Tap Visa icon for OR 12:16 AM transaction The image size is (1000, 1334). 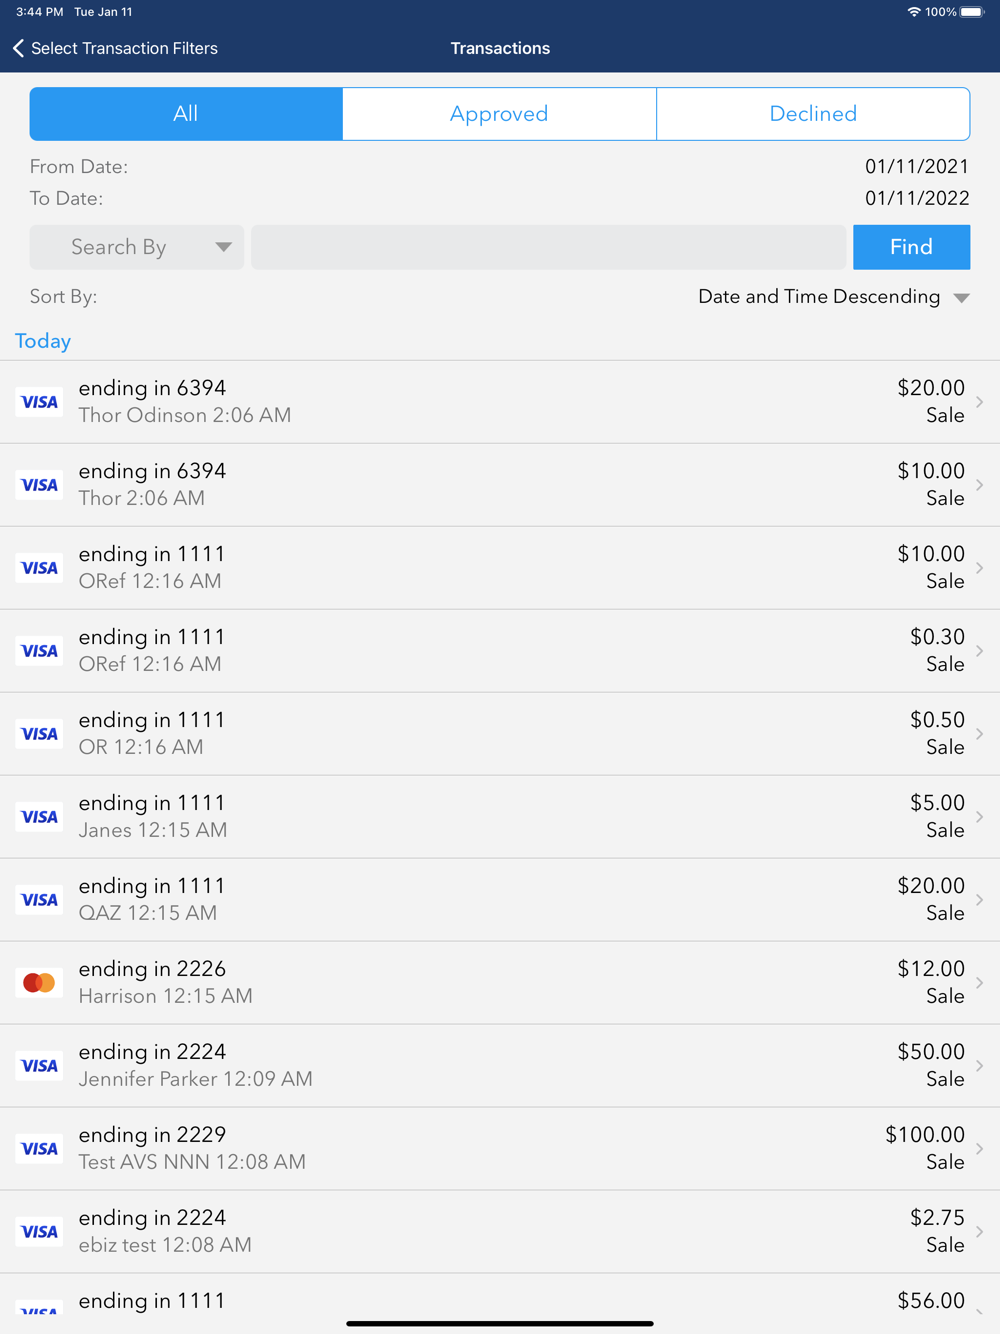(39, 734)
